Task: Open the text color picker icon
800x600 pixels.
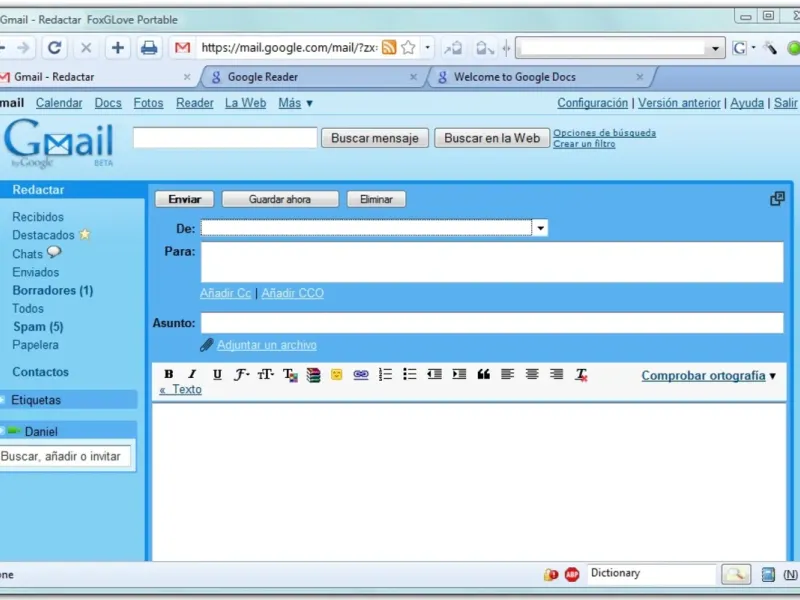Action: click(290, 375)
